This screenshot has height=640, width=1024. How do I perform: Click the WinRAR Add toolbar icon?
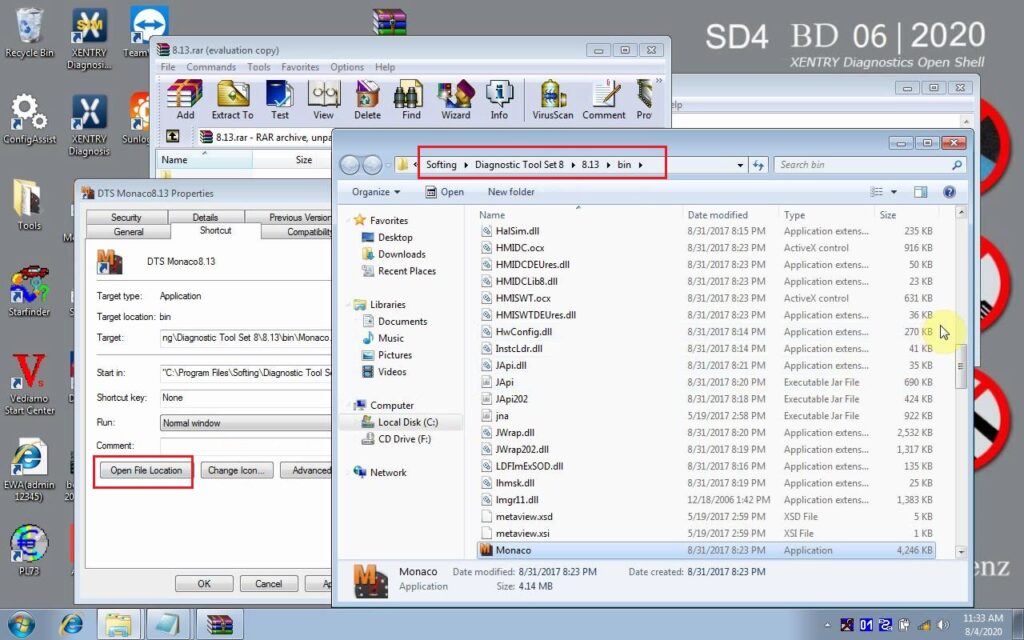tap(185, 100)
